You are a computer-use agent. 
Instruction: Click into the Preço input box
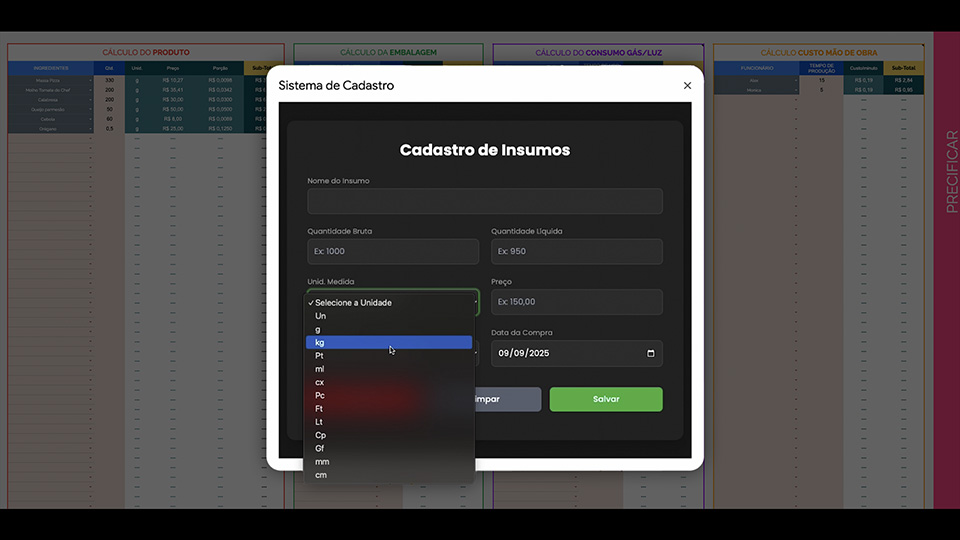(576, 302)
